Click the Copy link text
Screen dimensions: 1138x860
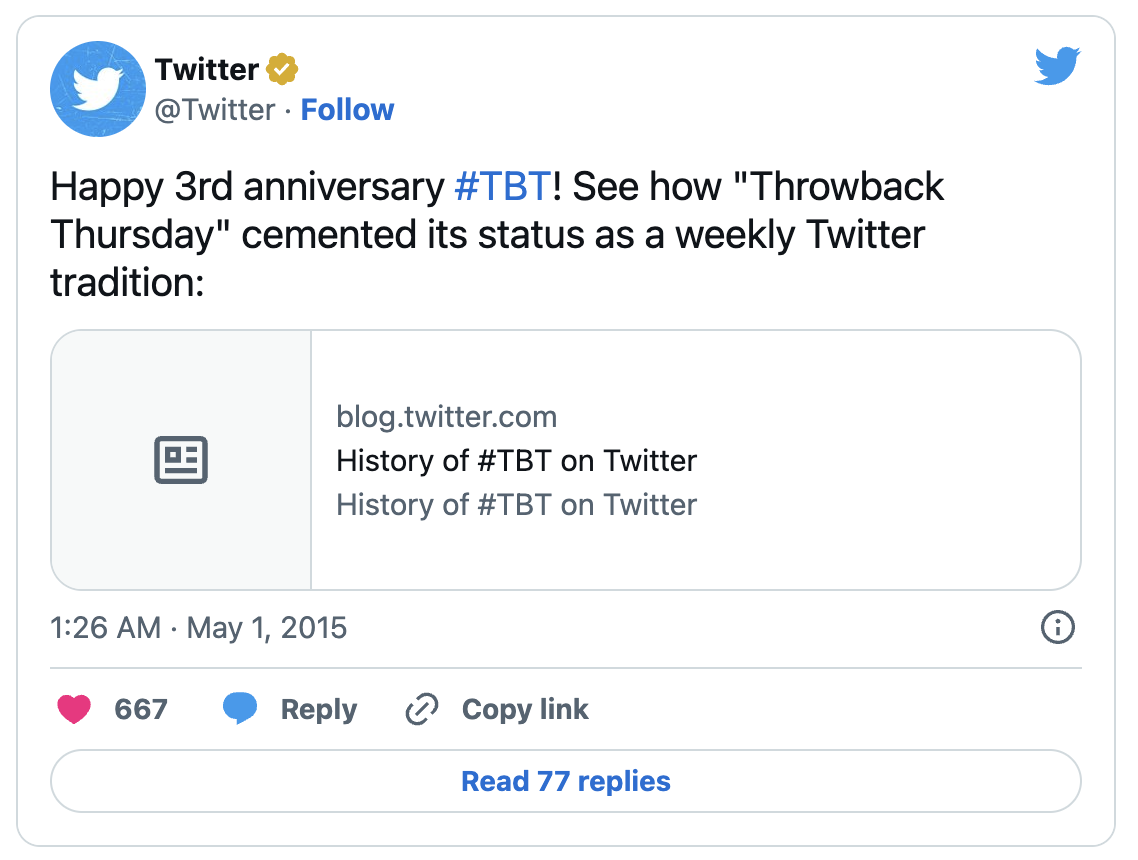[525, 710]
